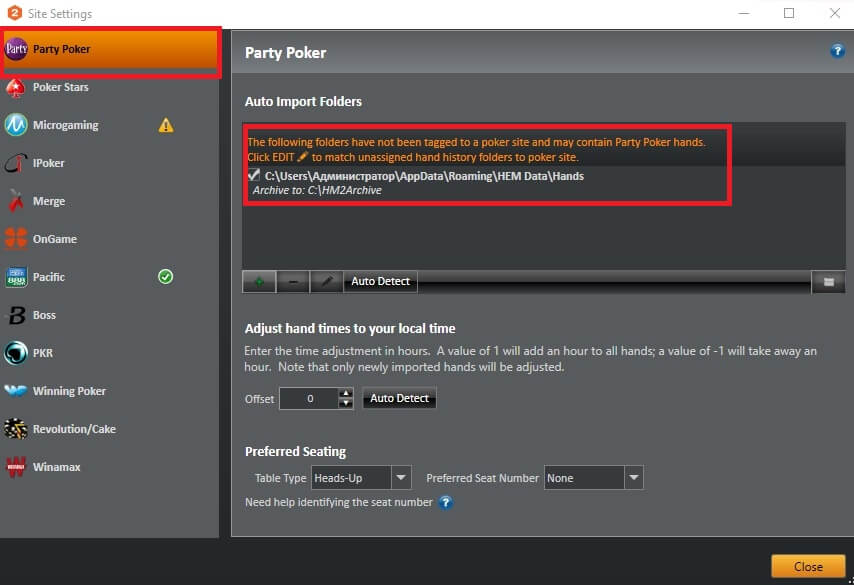Click the Archive to C:\HM2Archive text

click(x=317, y=190)
